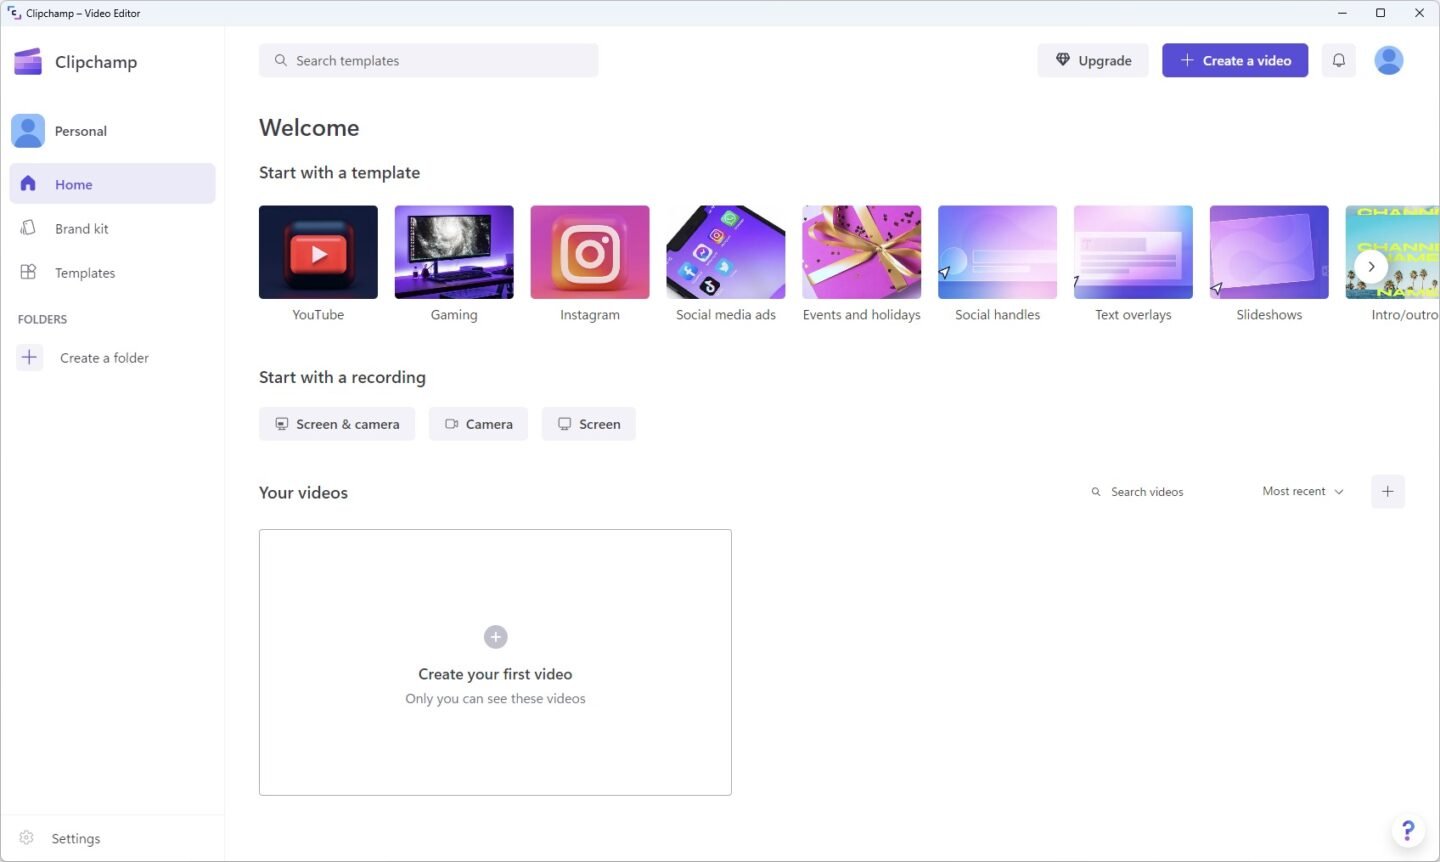Open the Slideshows templates

pos(1269,252)
